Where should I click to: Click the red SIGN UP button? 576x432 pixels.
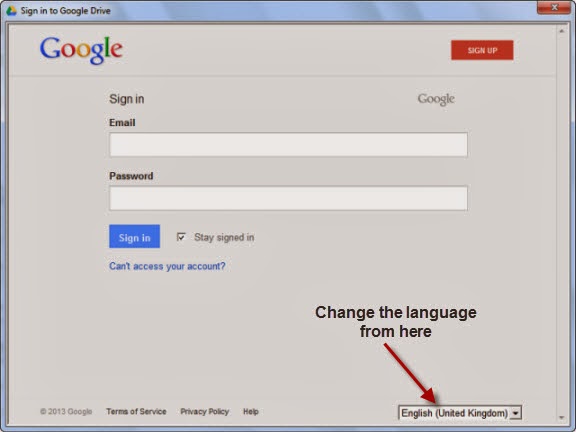click(x=482, y=50)
